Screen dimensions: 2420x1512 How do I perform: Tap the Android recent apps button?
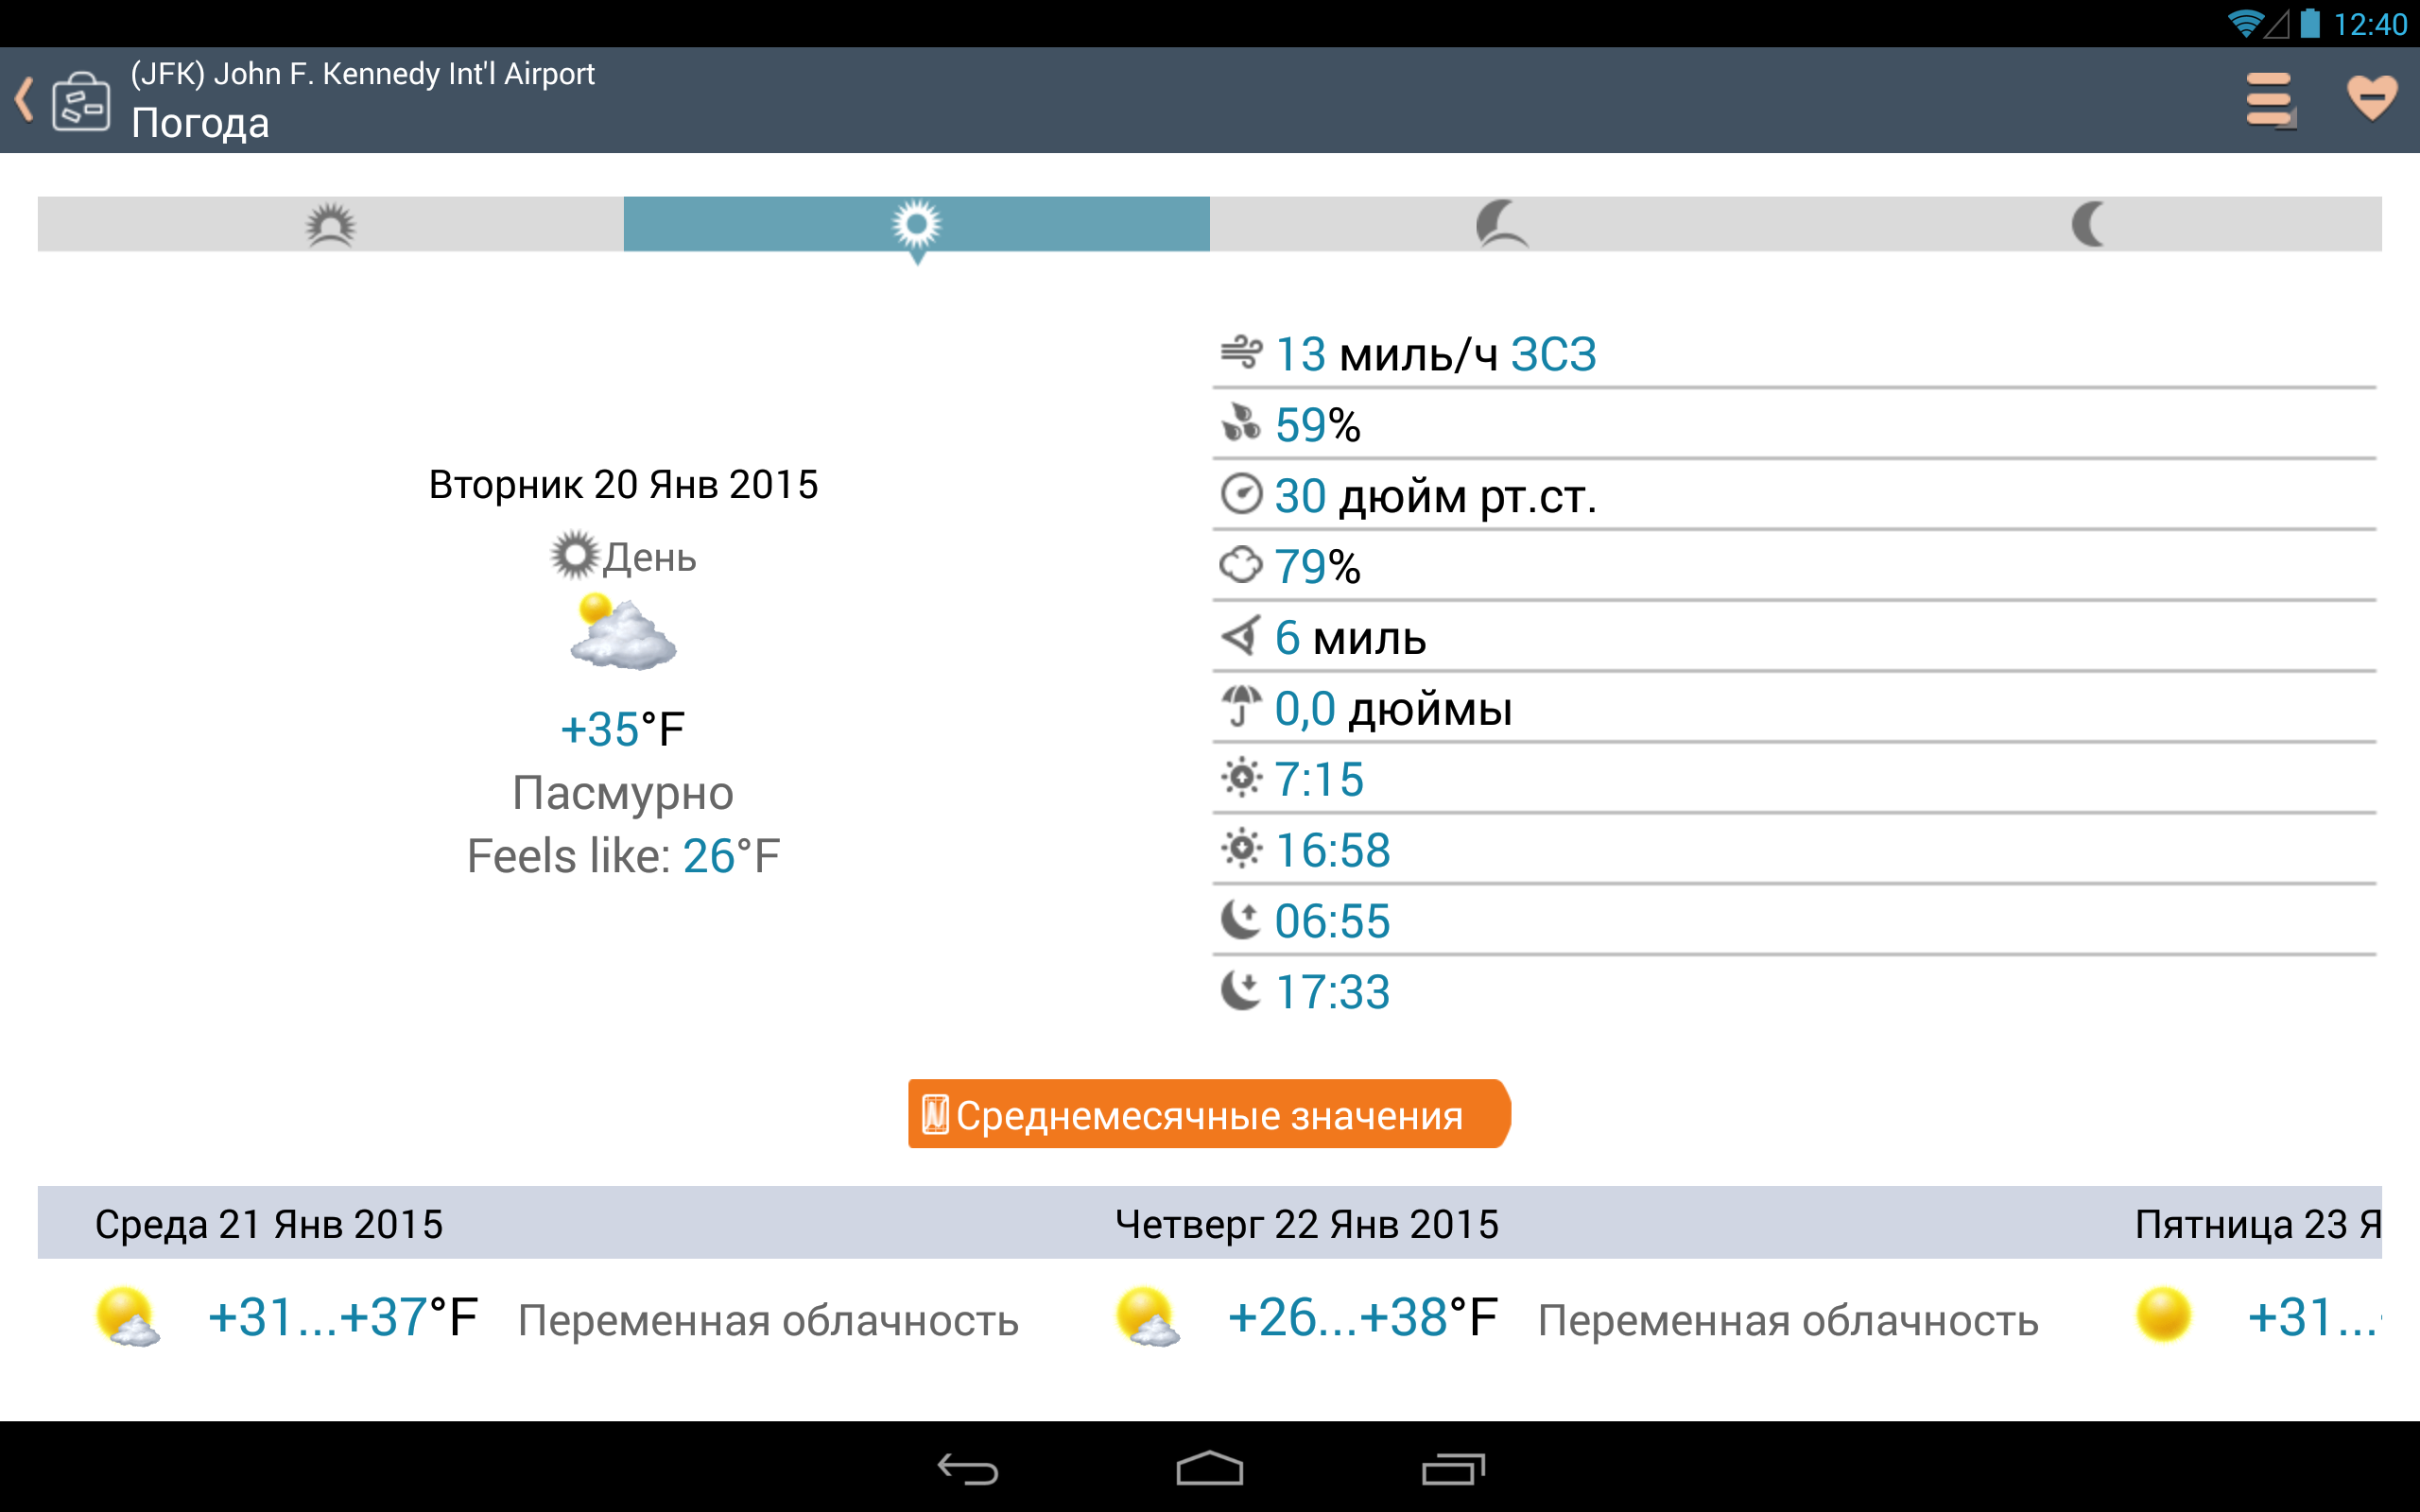[1453, 1468]
